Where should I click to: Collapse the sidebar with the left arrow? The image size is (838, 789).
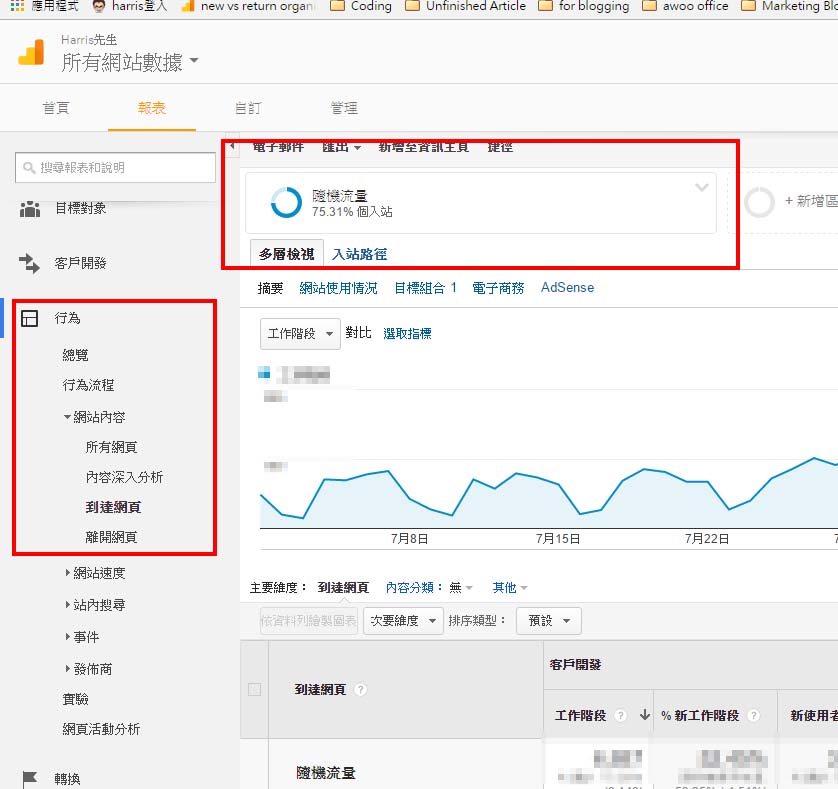[232, 145]
